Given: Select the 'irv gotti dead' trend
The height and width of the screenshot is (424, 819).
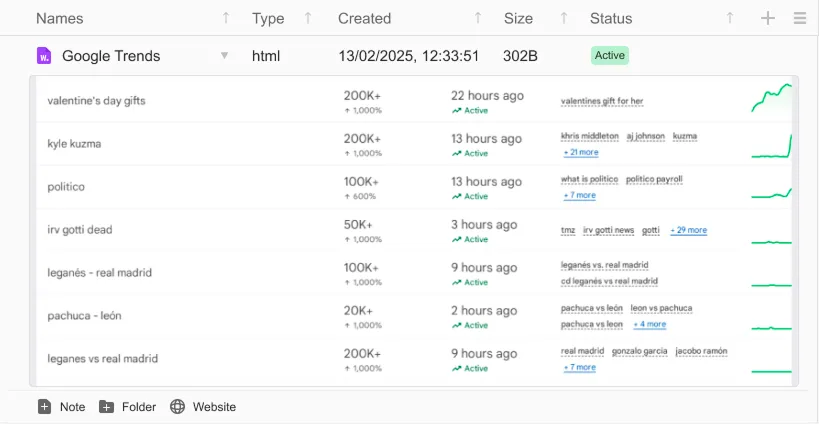Looking at the screenshot, I should [x=80, y=229].
